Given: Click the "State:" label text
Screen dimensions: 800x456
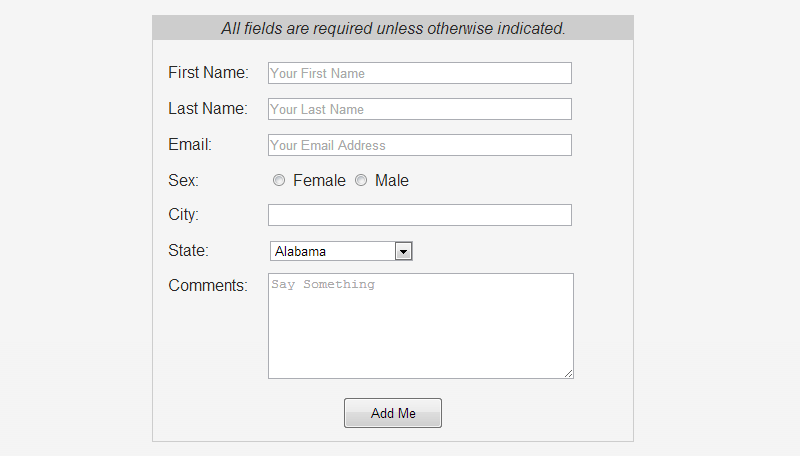Looking at the screenshot, I should click(x=188, y=251).
